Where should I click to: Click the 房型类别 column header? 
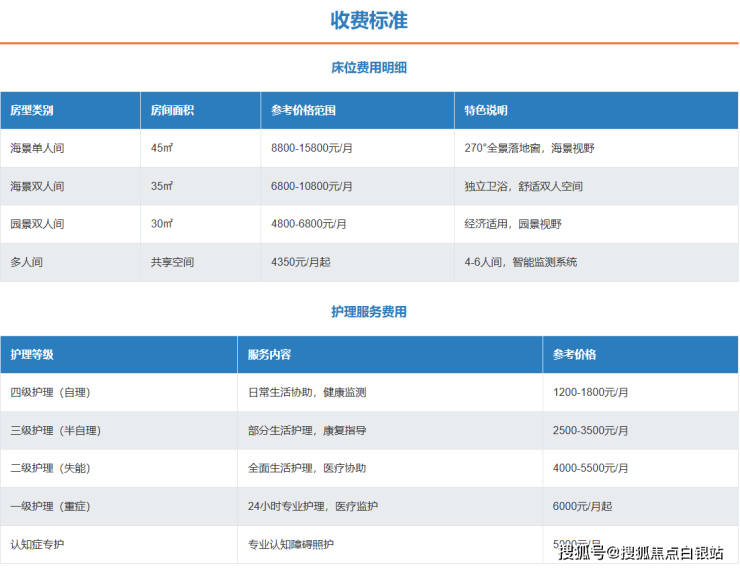click(32, 110)
